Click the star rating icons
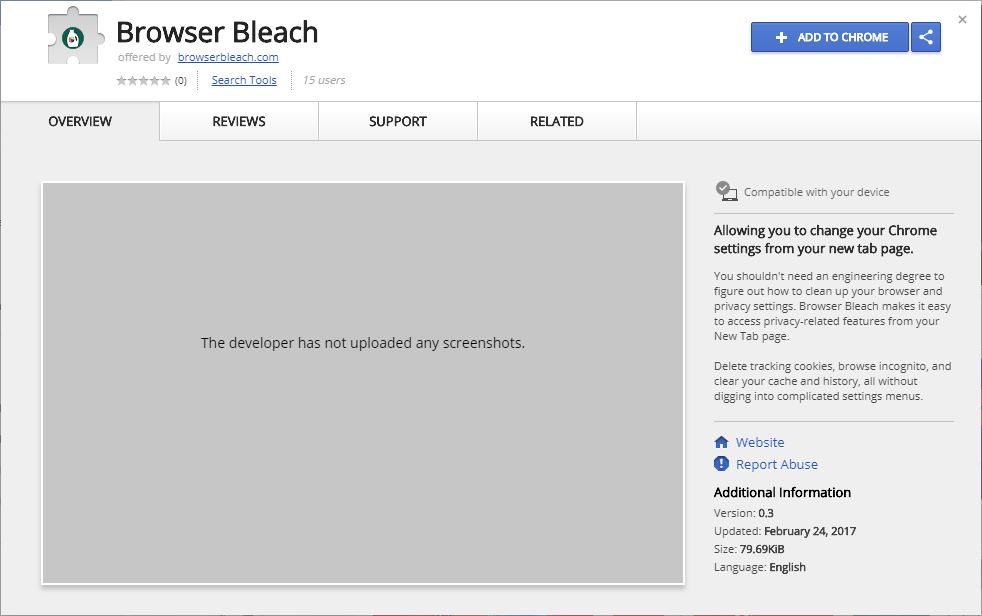This screenshot has width=982, height=616. coord(143,81)
